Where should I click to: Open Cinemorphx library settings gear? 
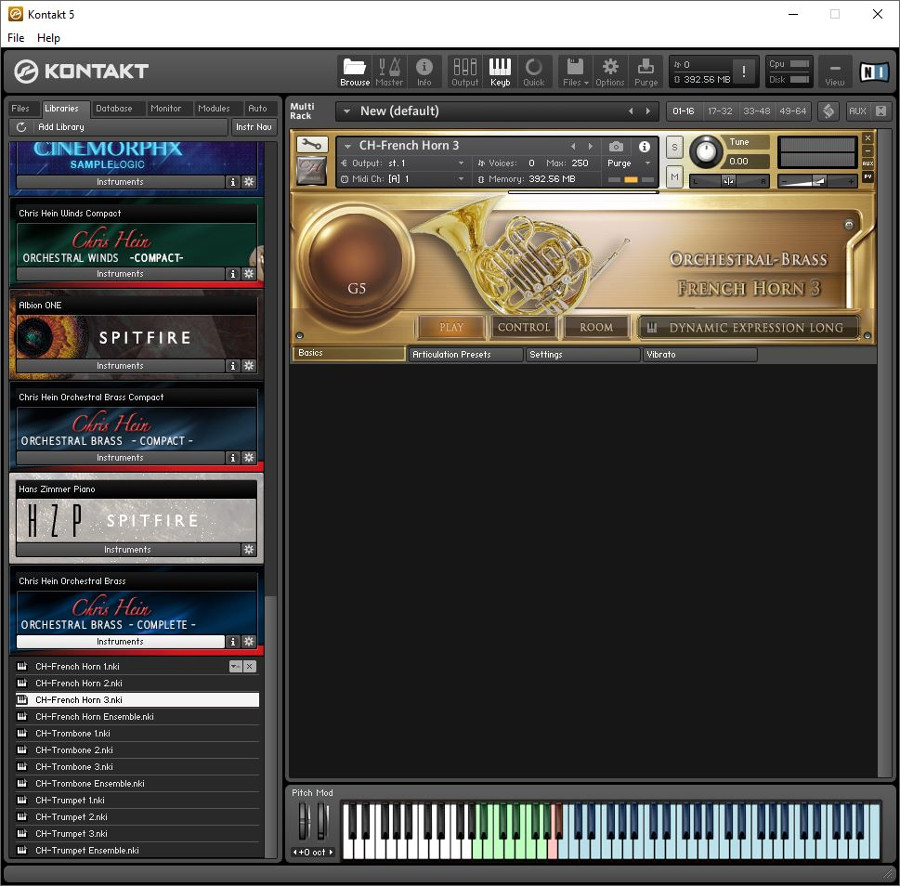click(x=249, y=182)
